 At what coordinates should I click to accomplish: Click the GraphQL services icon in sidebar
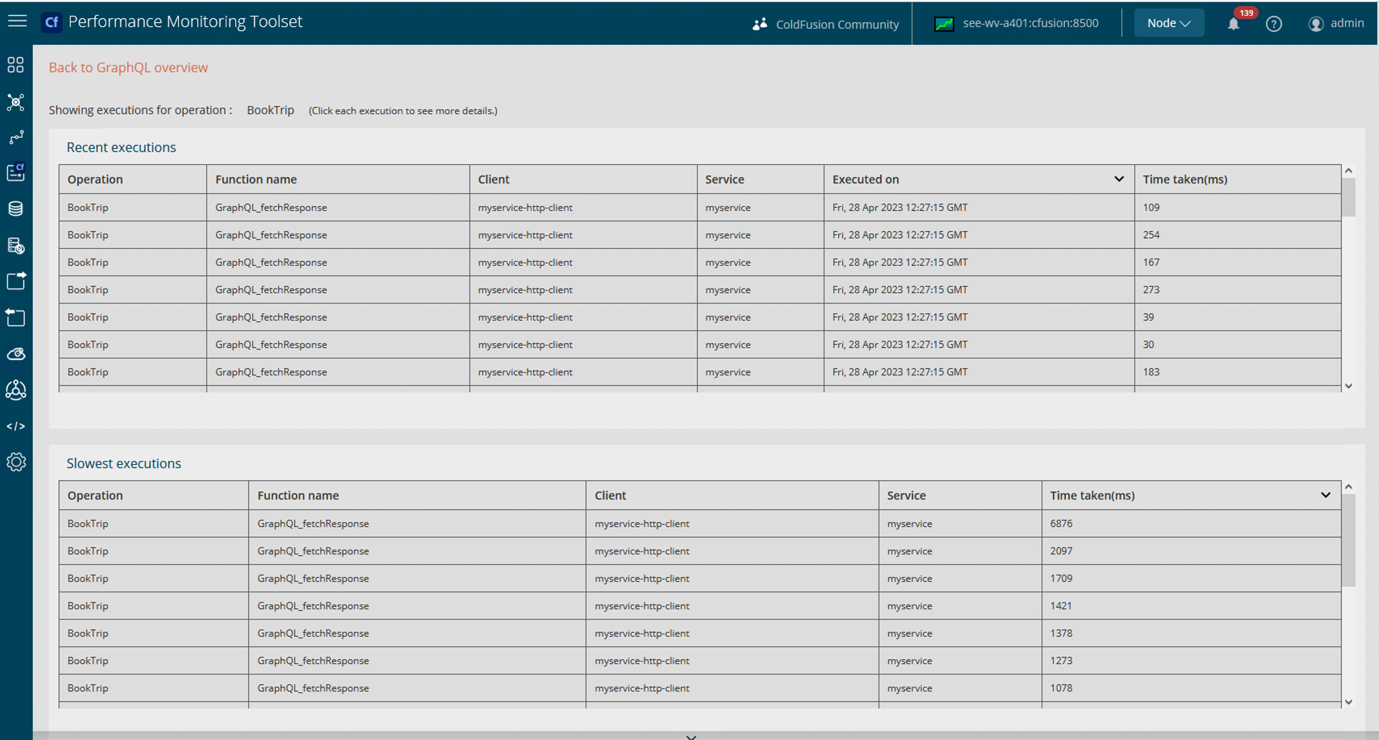pos(16,390)
